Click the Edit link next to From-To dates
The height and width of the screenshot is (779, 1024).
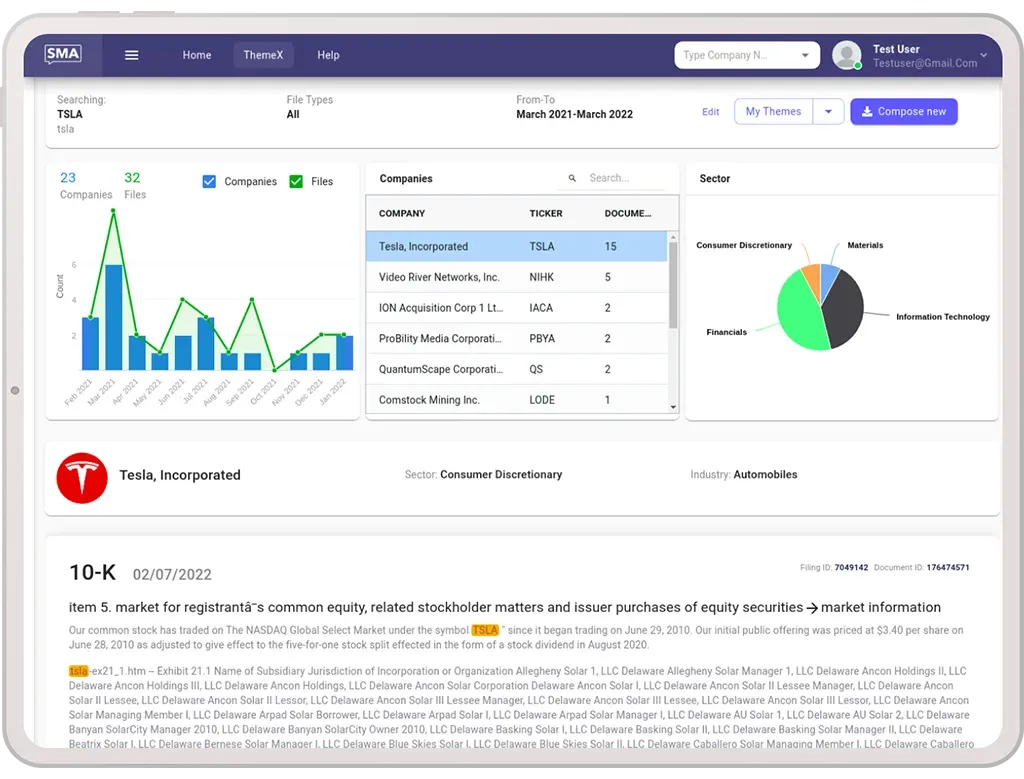coord(710,112)
